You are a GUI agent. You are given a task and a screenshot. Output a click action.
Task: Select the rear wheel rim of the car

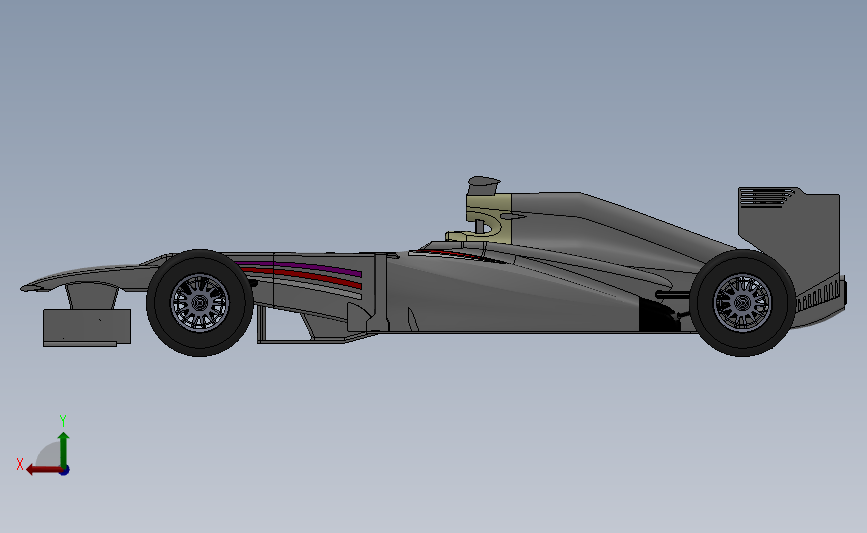tap(743, 303)
